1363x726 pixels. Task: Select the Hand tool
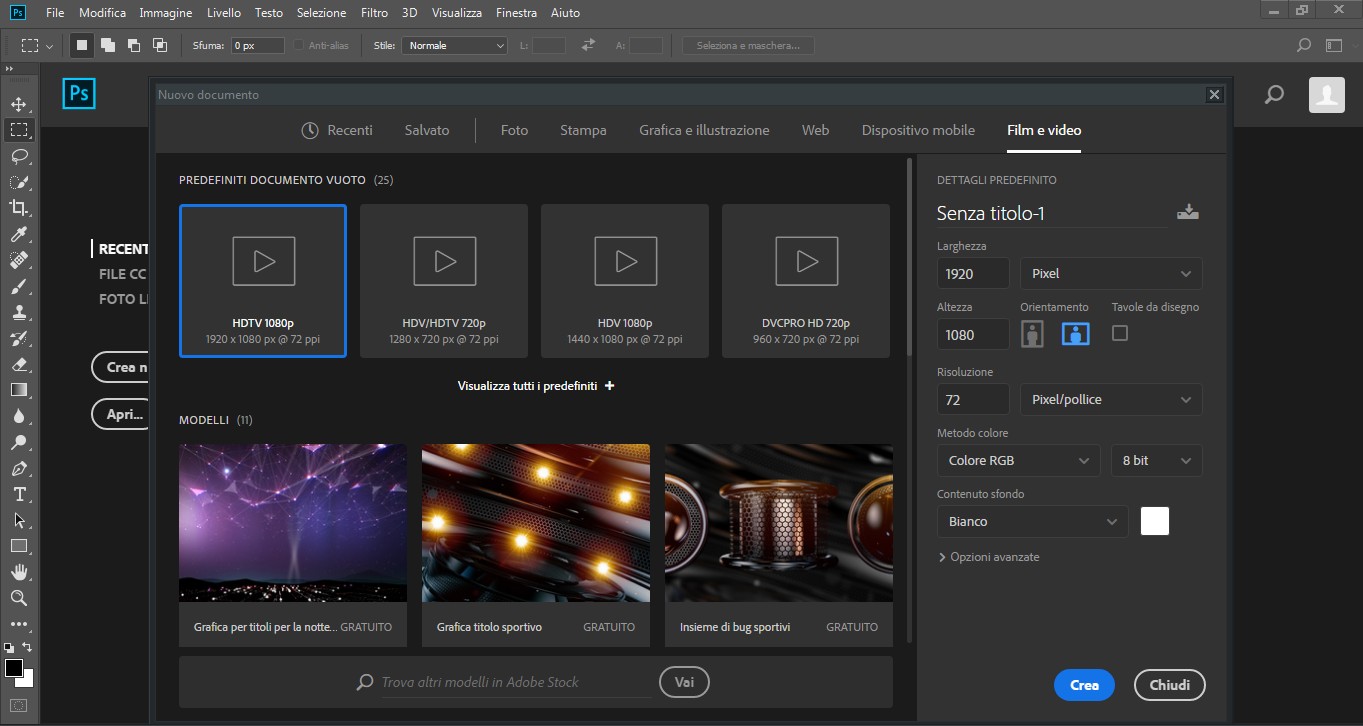pyautogui.click(x=19, y=572)
